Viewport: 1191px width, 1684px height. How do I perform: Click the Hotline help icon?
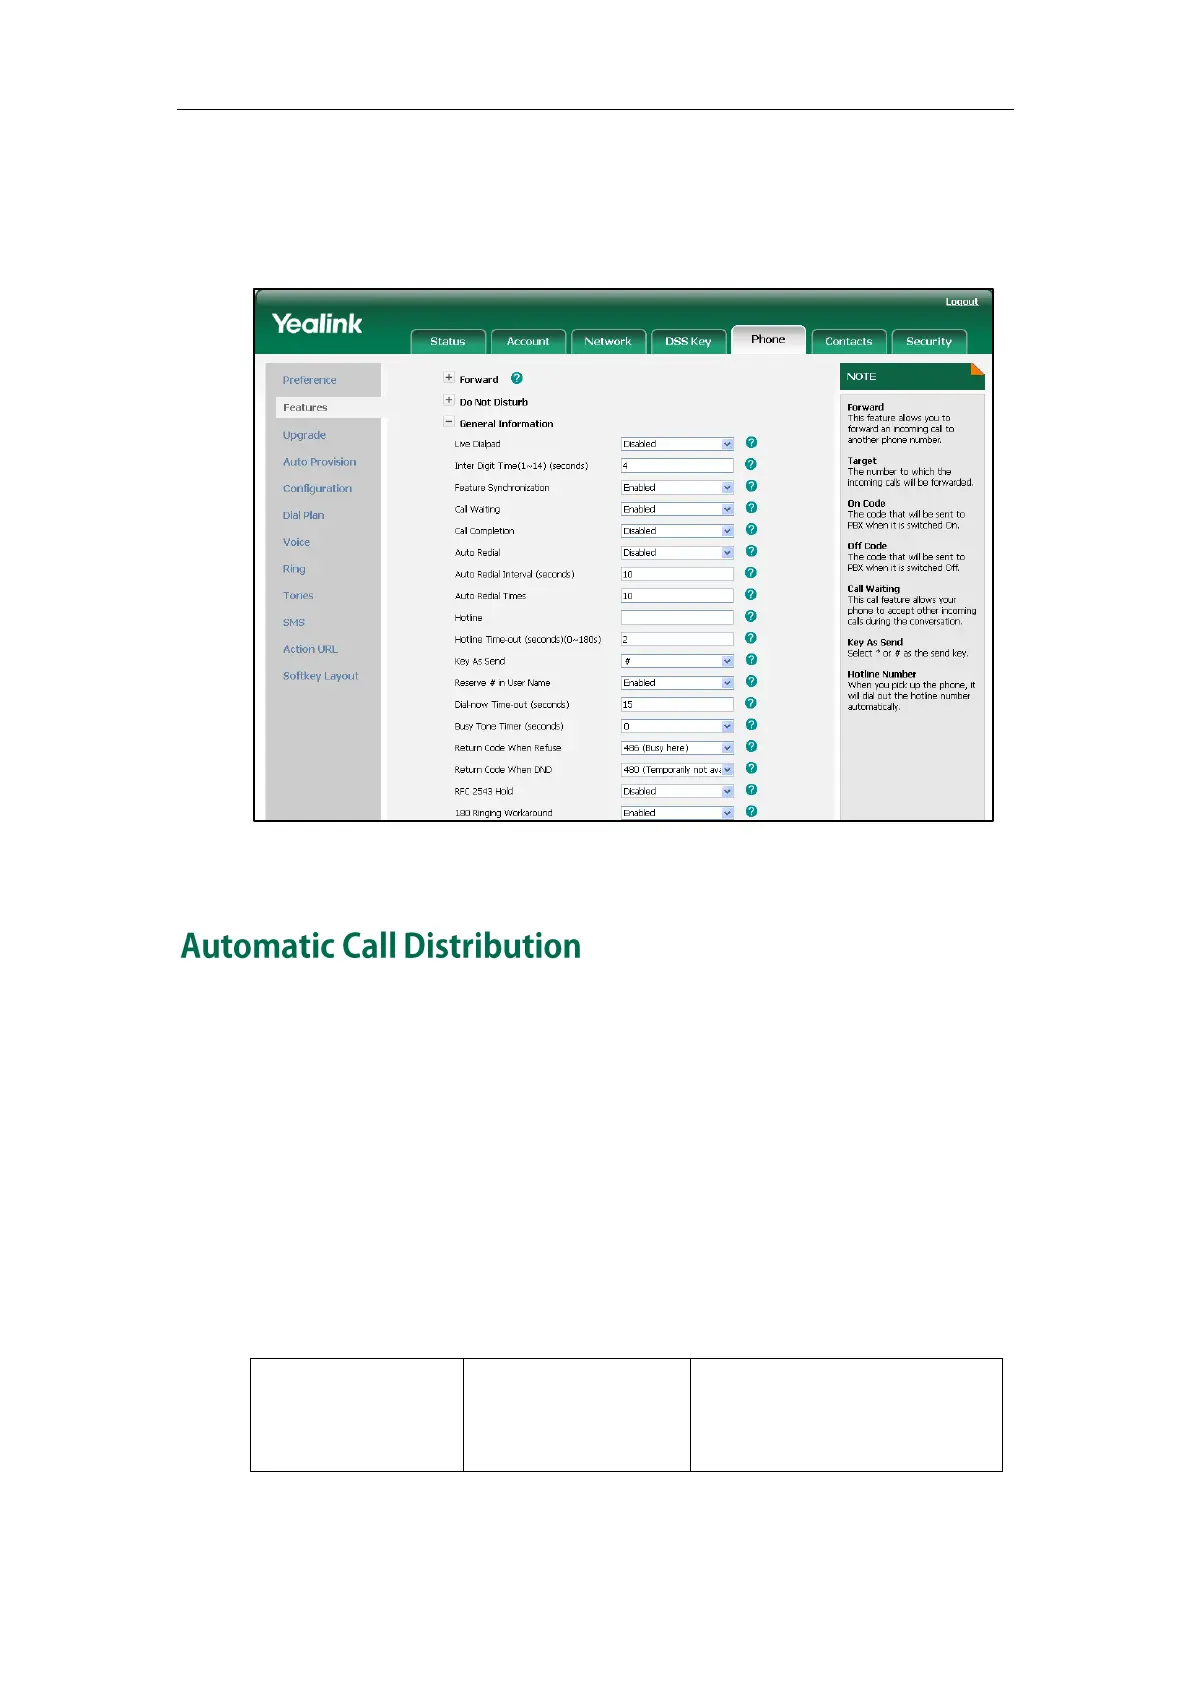pyautogui.click(x=751, y=617)
